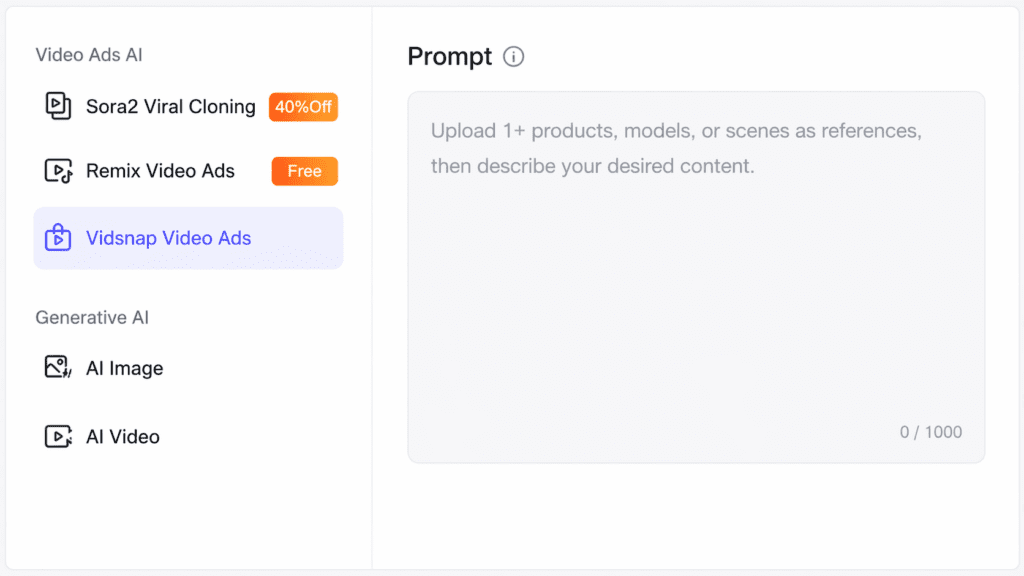
Task: Click the Prompt heading text
Action: 450,57
